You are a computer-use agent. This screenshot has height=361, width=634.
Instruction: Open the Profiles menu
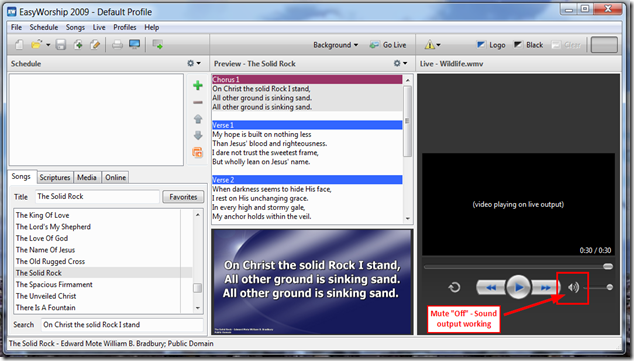click(125, 27)
